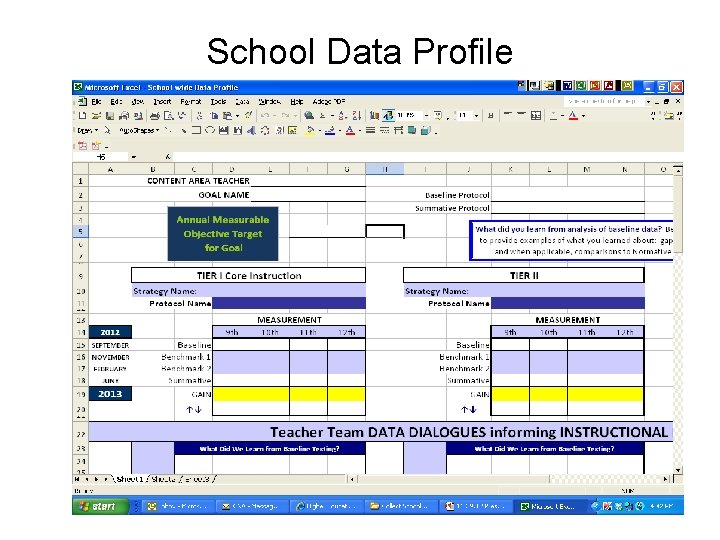Click the Merge and Center icon

click(x=535, y=116)
